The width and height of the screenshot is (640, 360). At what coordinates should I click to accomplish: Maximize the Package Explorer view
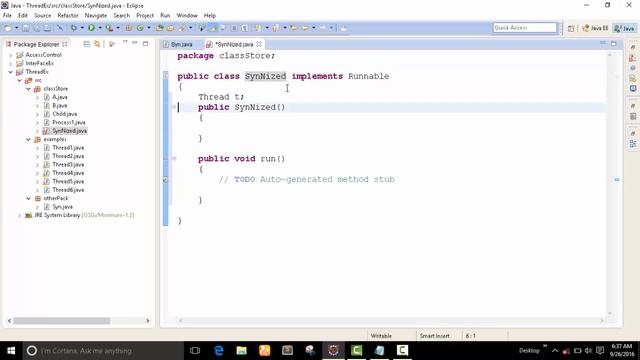point(145,44)
